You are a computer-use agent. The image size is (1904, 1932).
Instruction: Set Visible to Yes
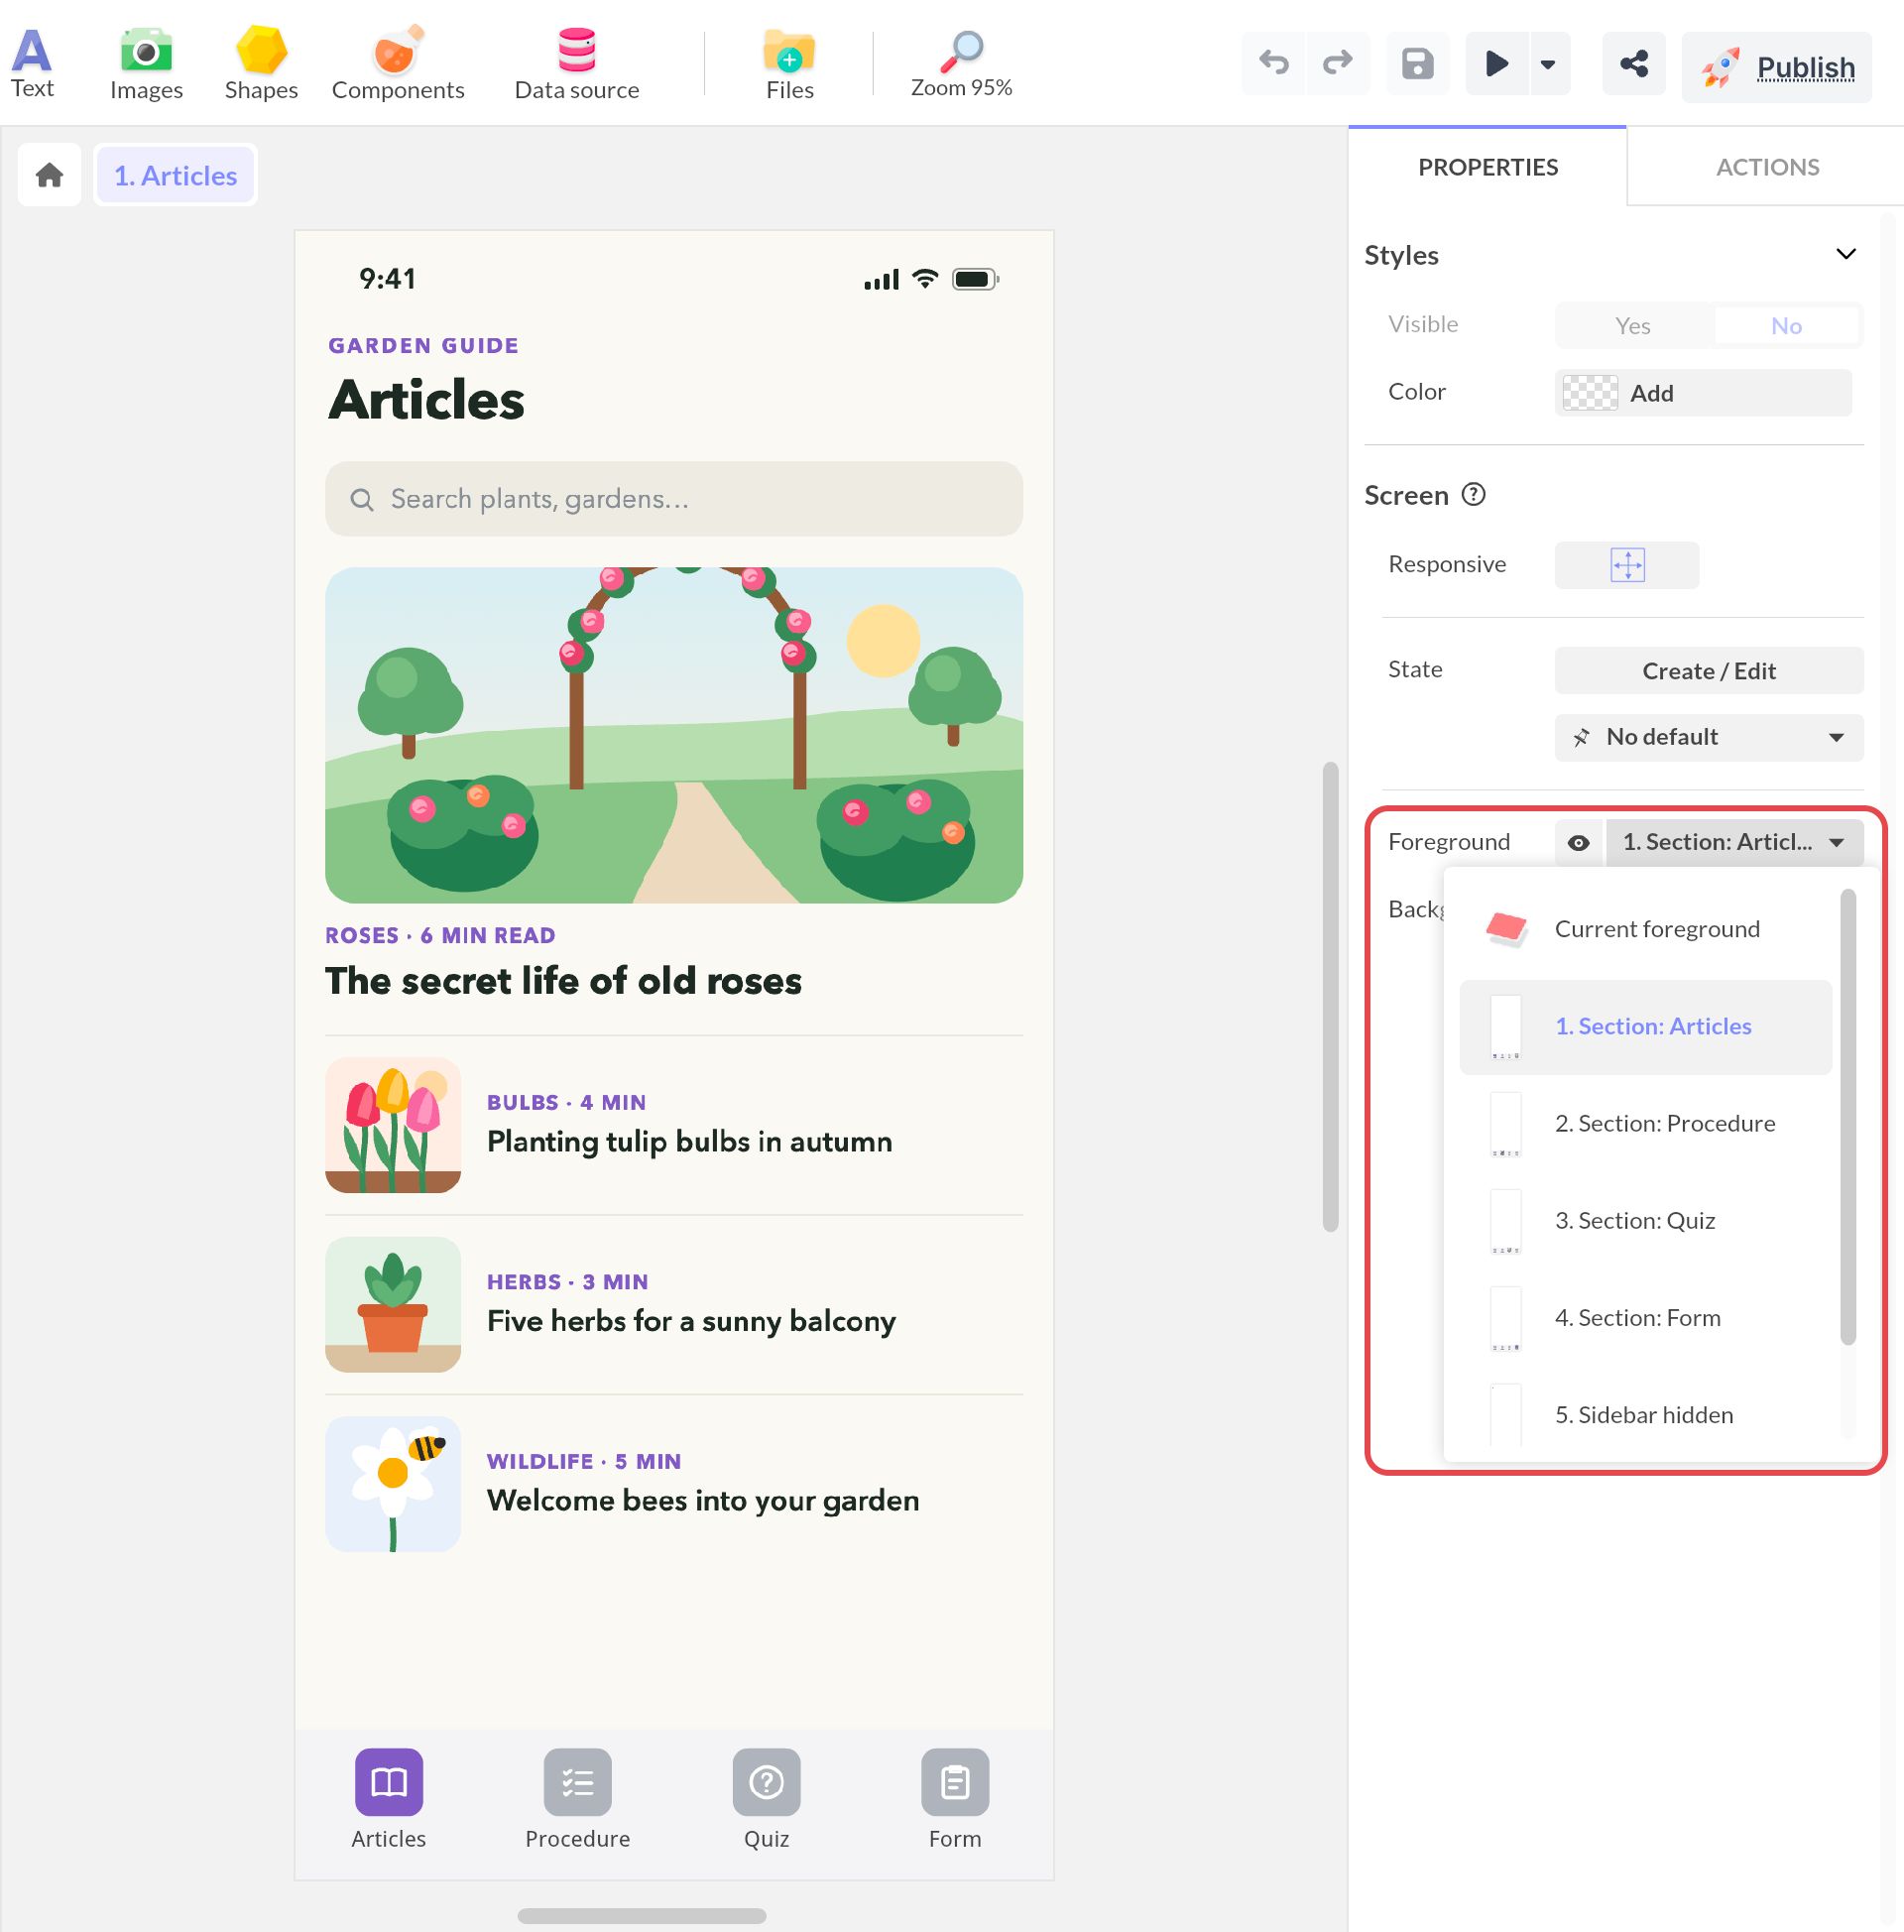point(1632,326)
